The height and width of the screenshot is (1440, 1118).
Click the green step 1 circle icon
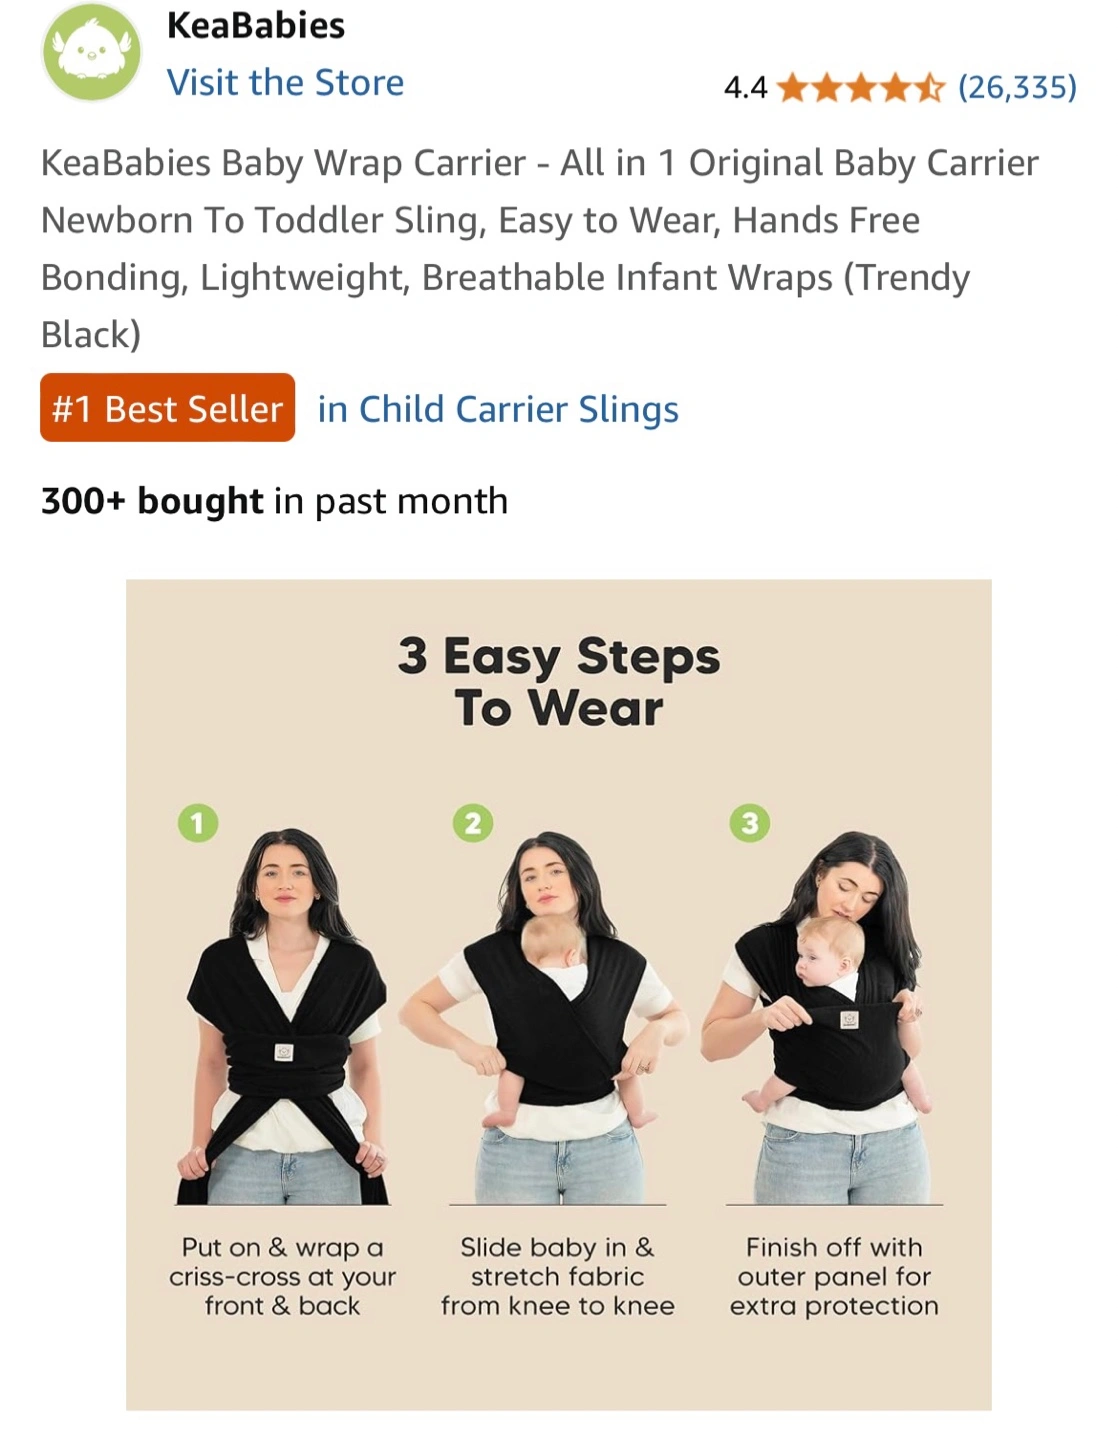[x=198, y=823]
